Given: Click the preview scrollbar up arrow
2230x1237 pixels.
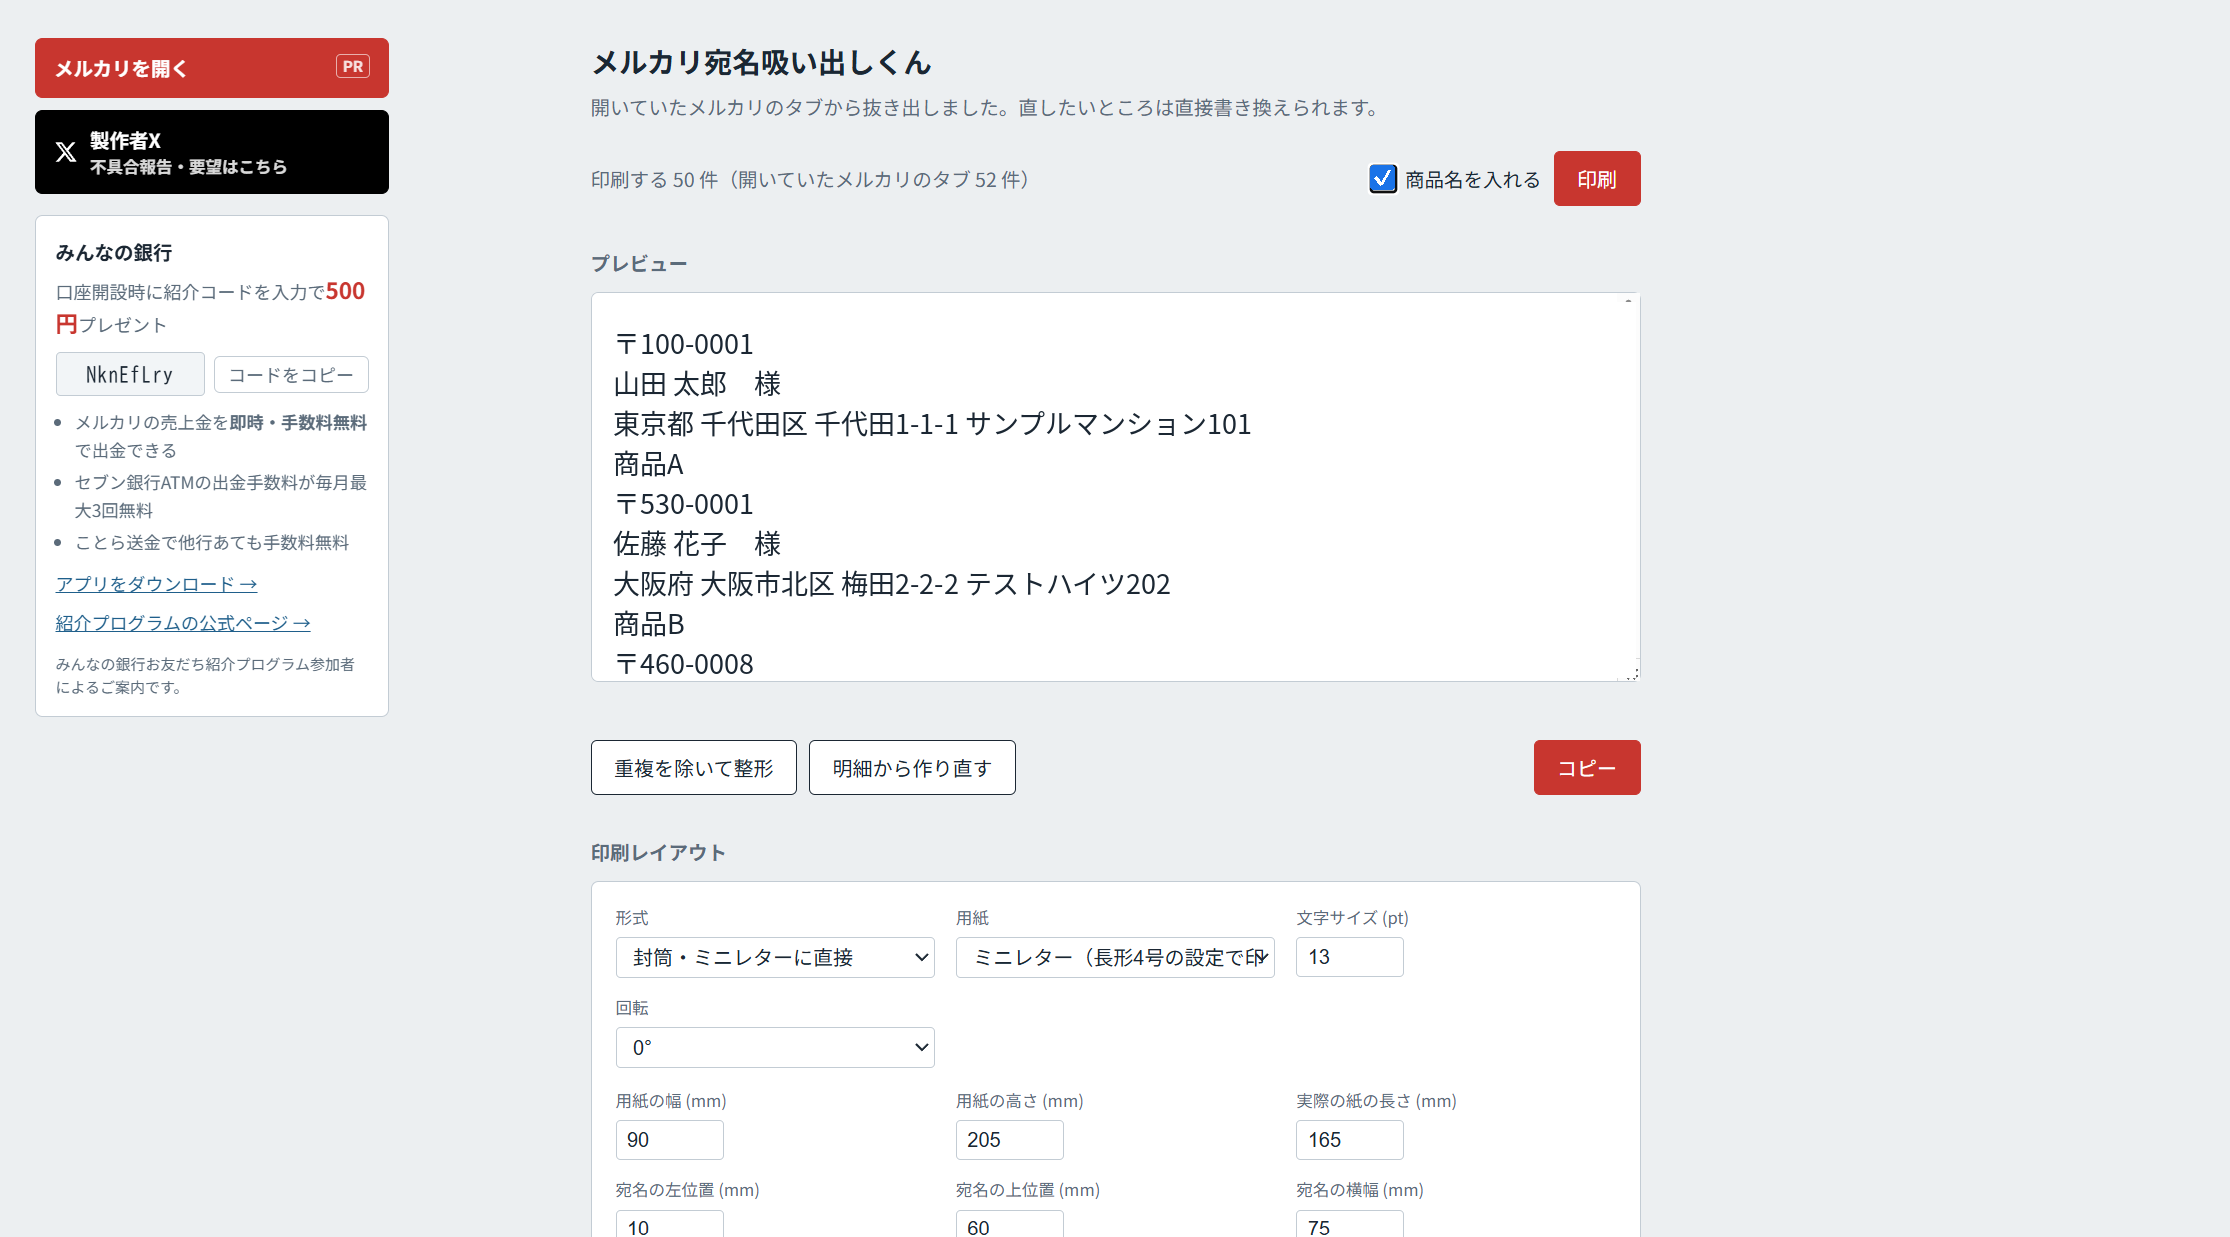Looking at the screenshot, I should click(x=1628, y=301).
